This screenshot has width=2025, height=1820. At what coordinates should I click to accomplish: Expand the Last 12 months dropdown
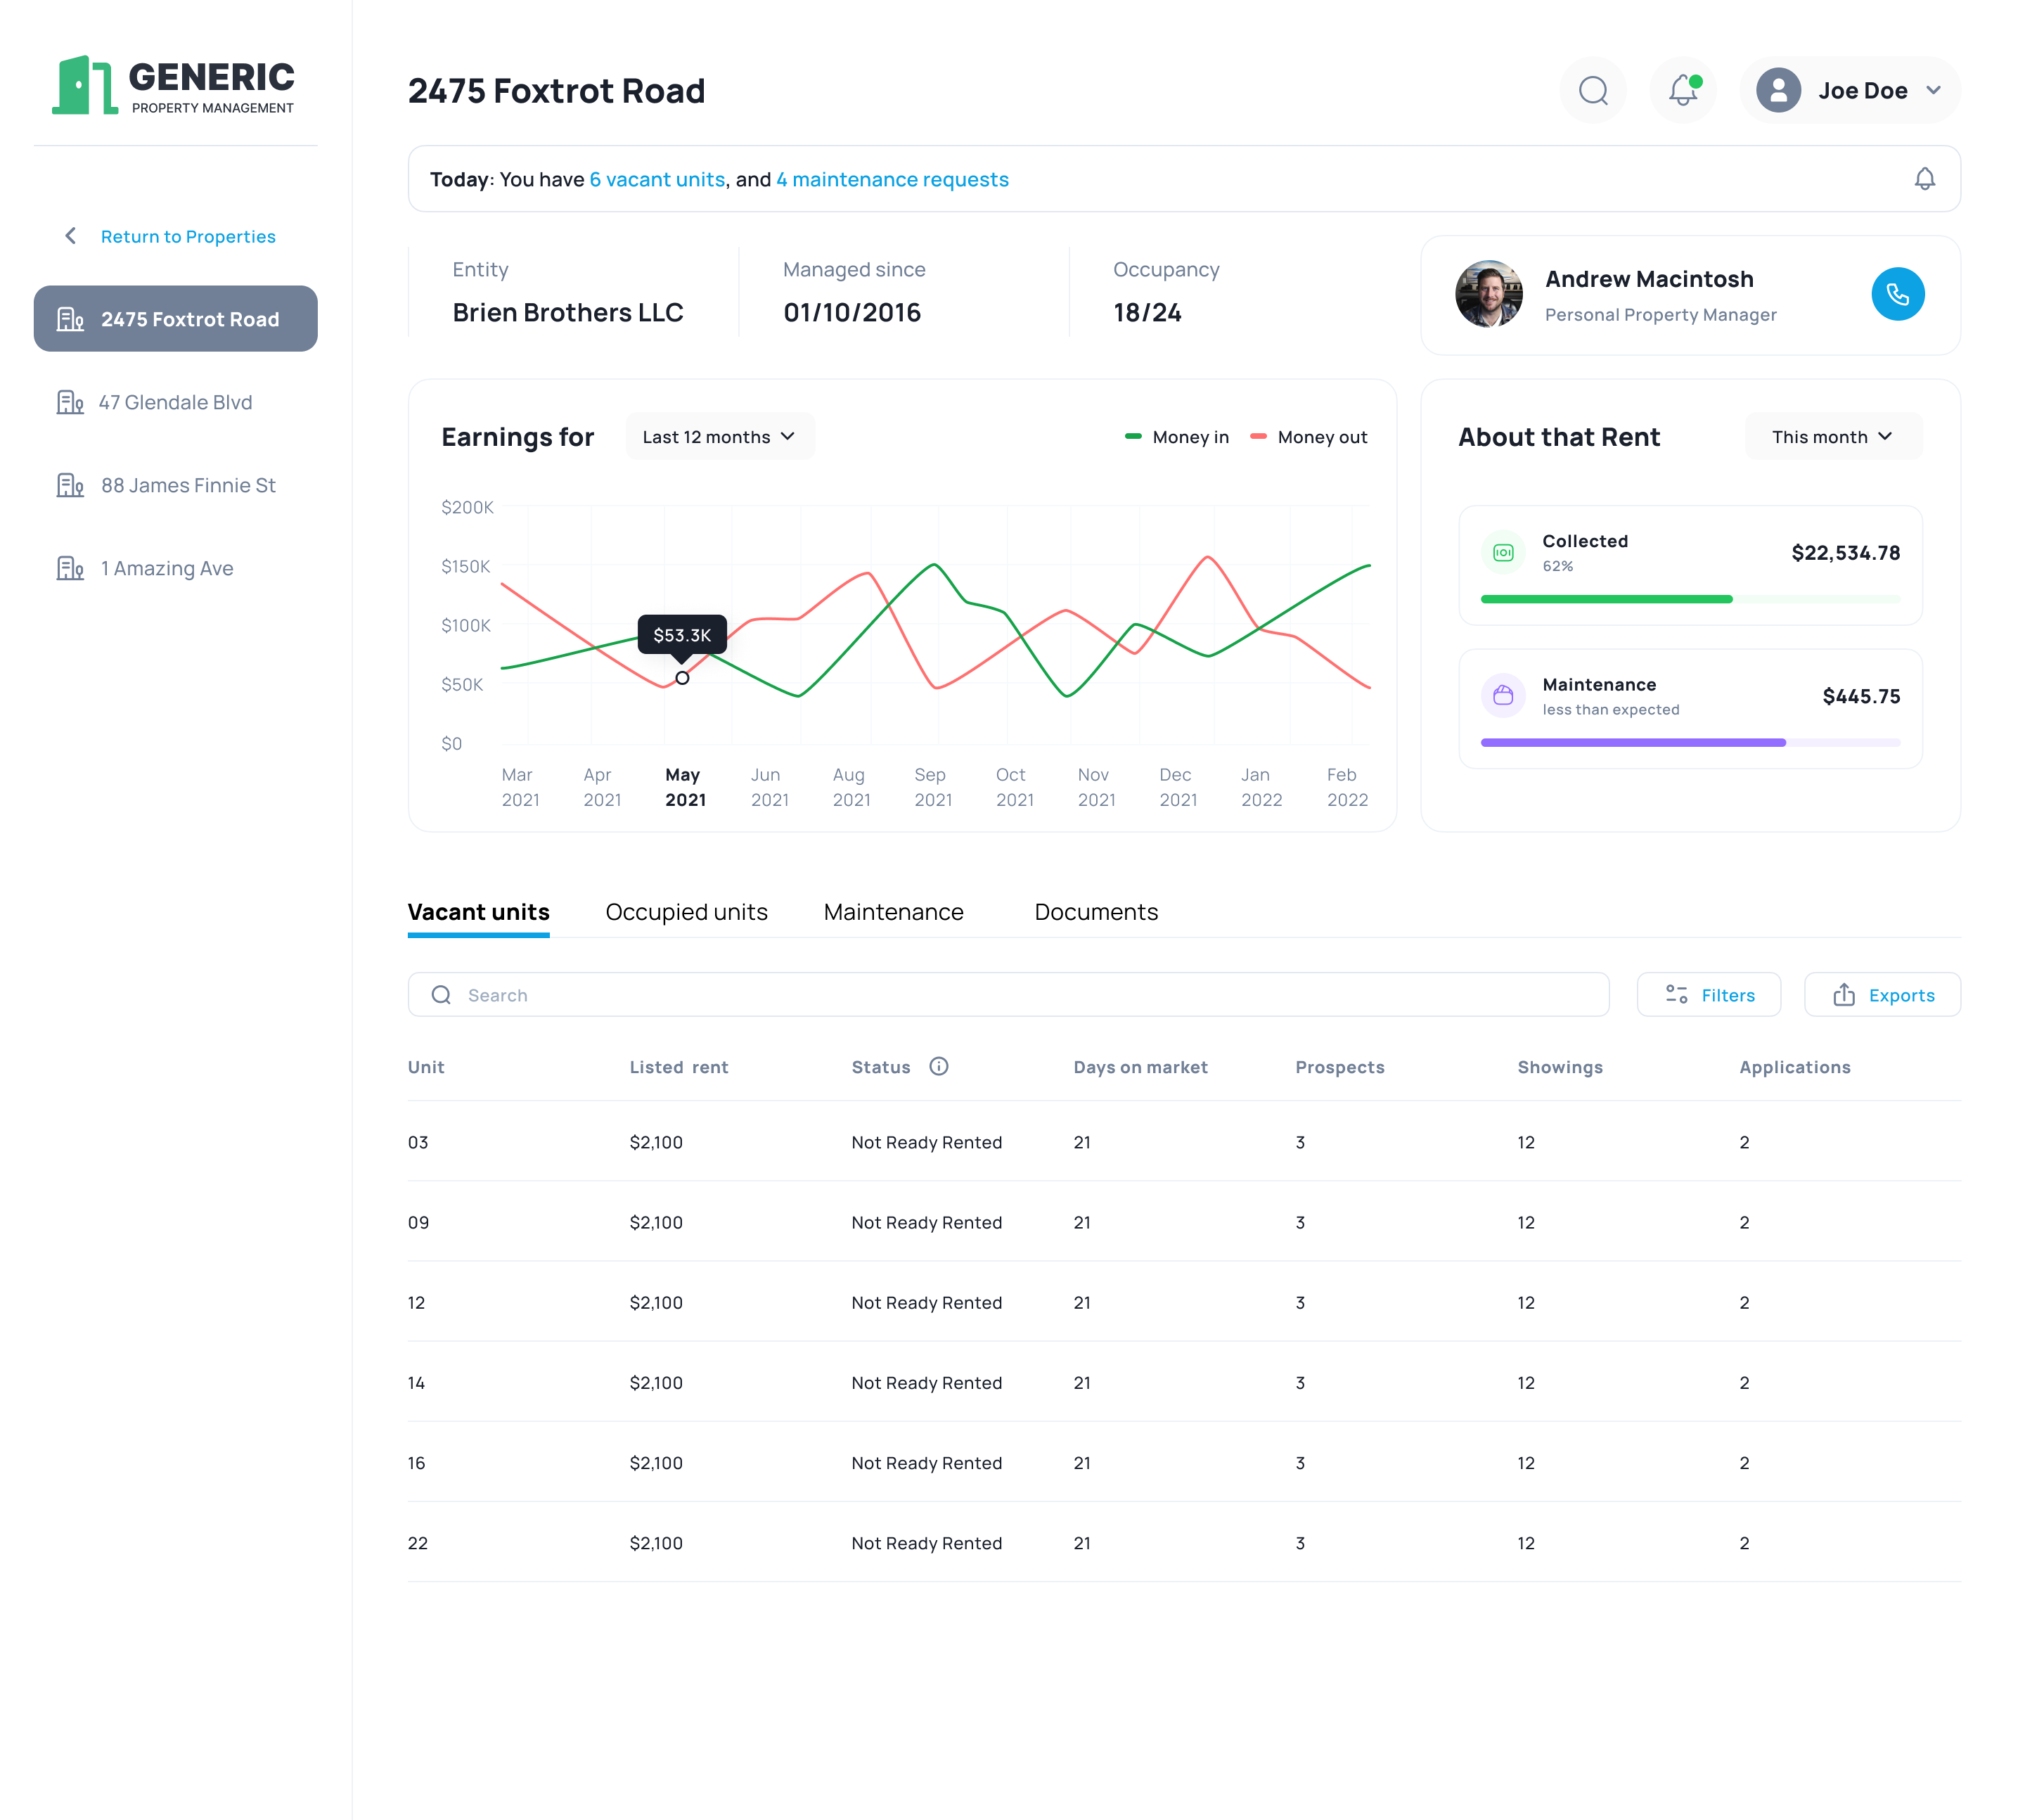tap(719, 437)
